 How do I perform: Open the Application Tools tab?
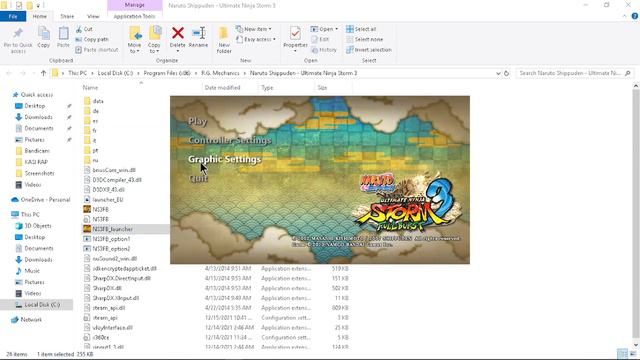point(134,16)
